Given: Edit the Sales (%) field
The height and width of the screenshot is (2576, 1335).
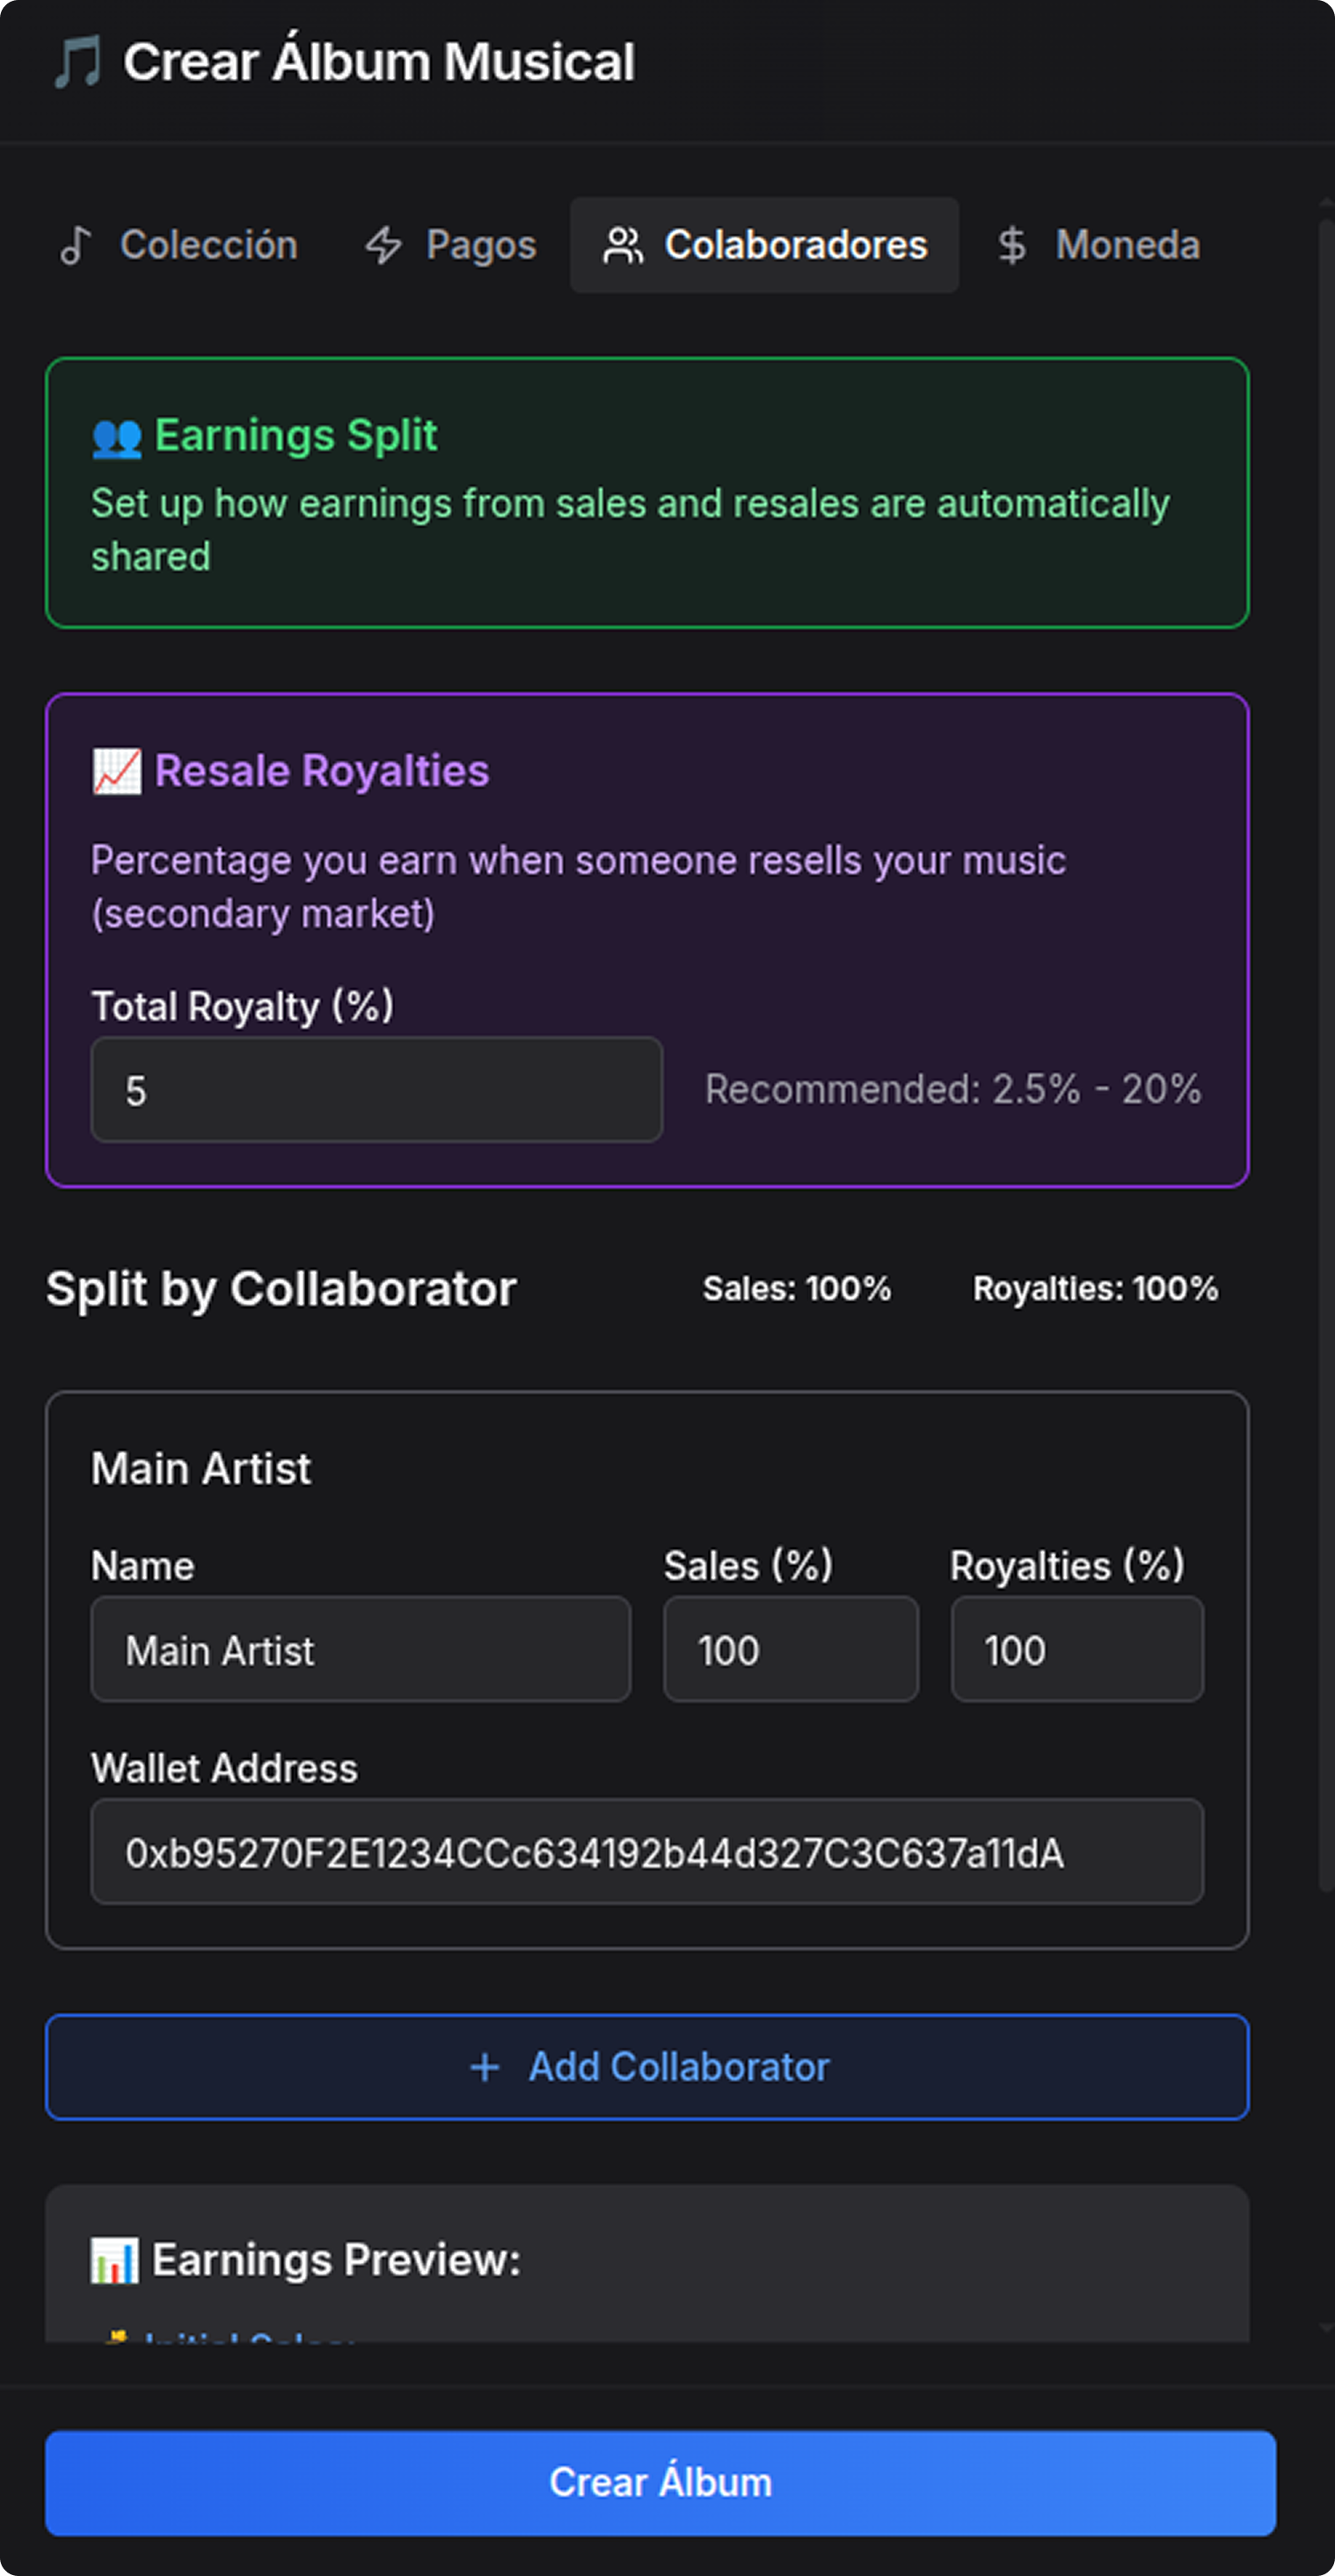Looking at the screenshot, I should click(x=790, y=1650).
